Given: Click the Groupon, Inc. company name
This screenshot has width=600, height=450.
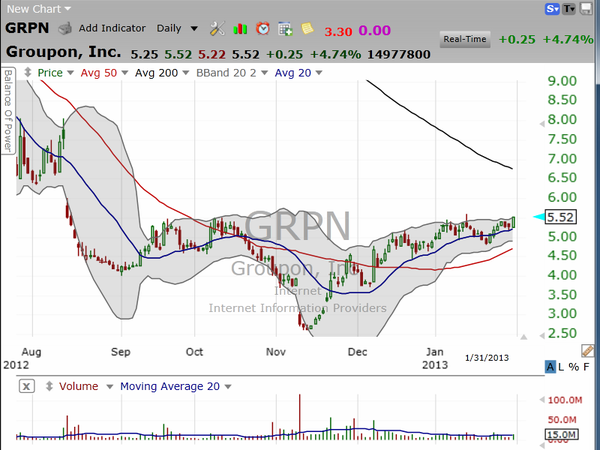Looking at the screenshot, I should pyautogui.click(x=63, y=52).
